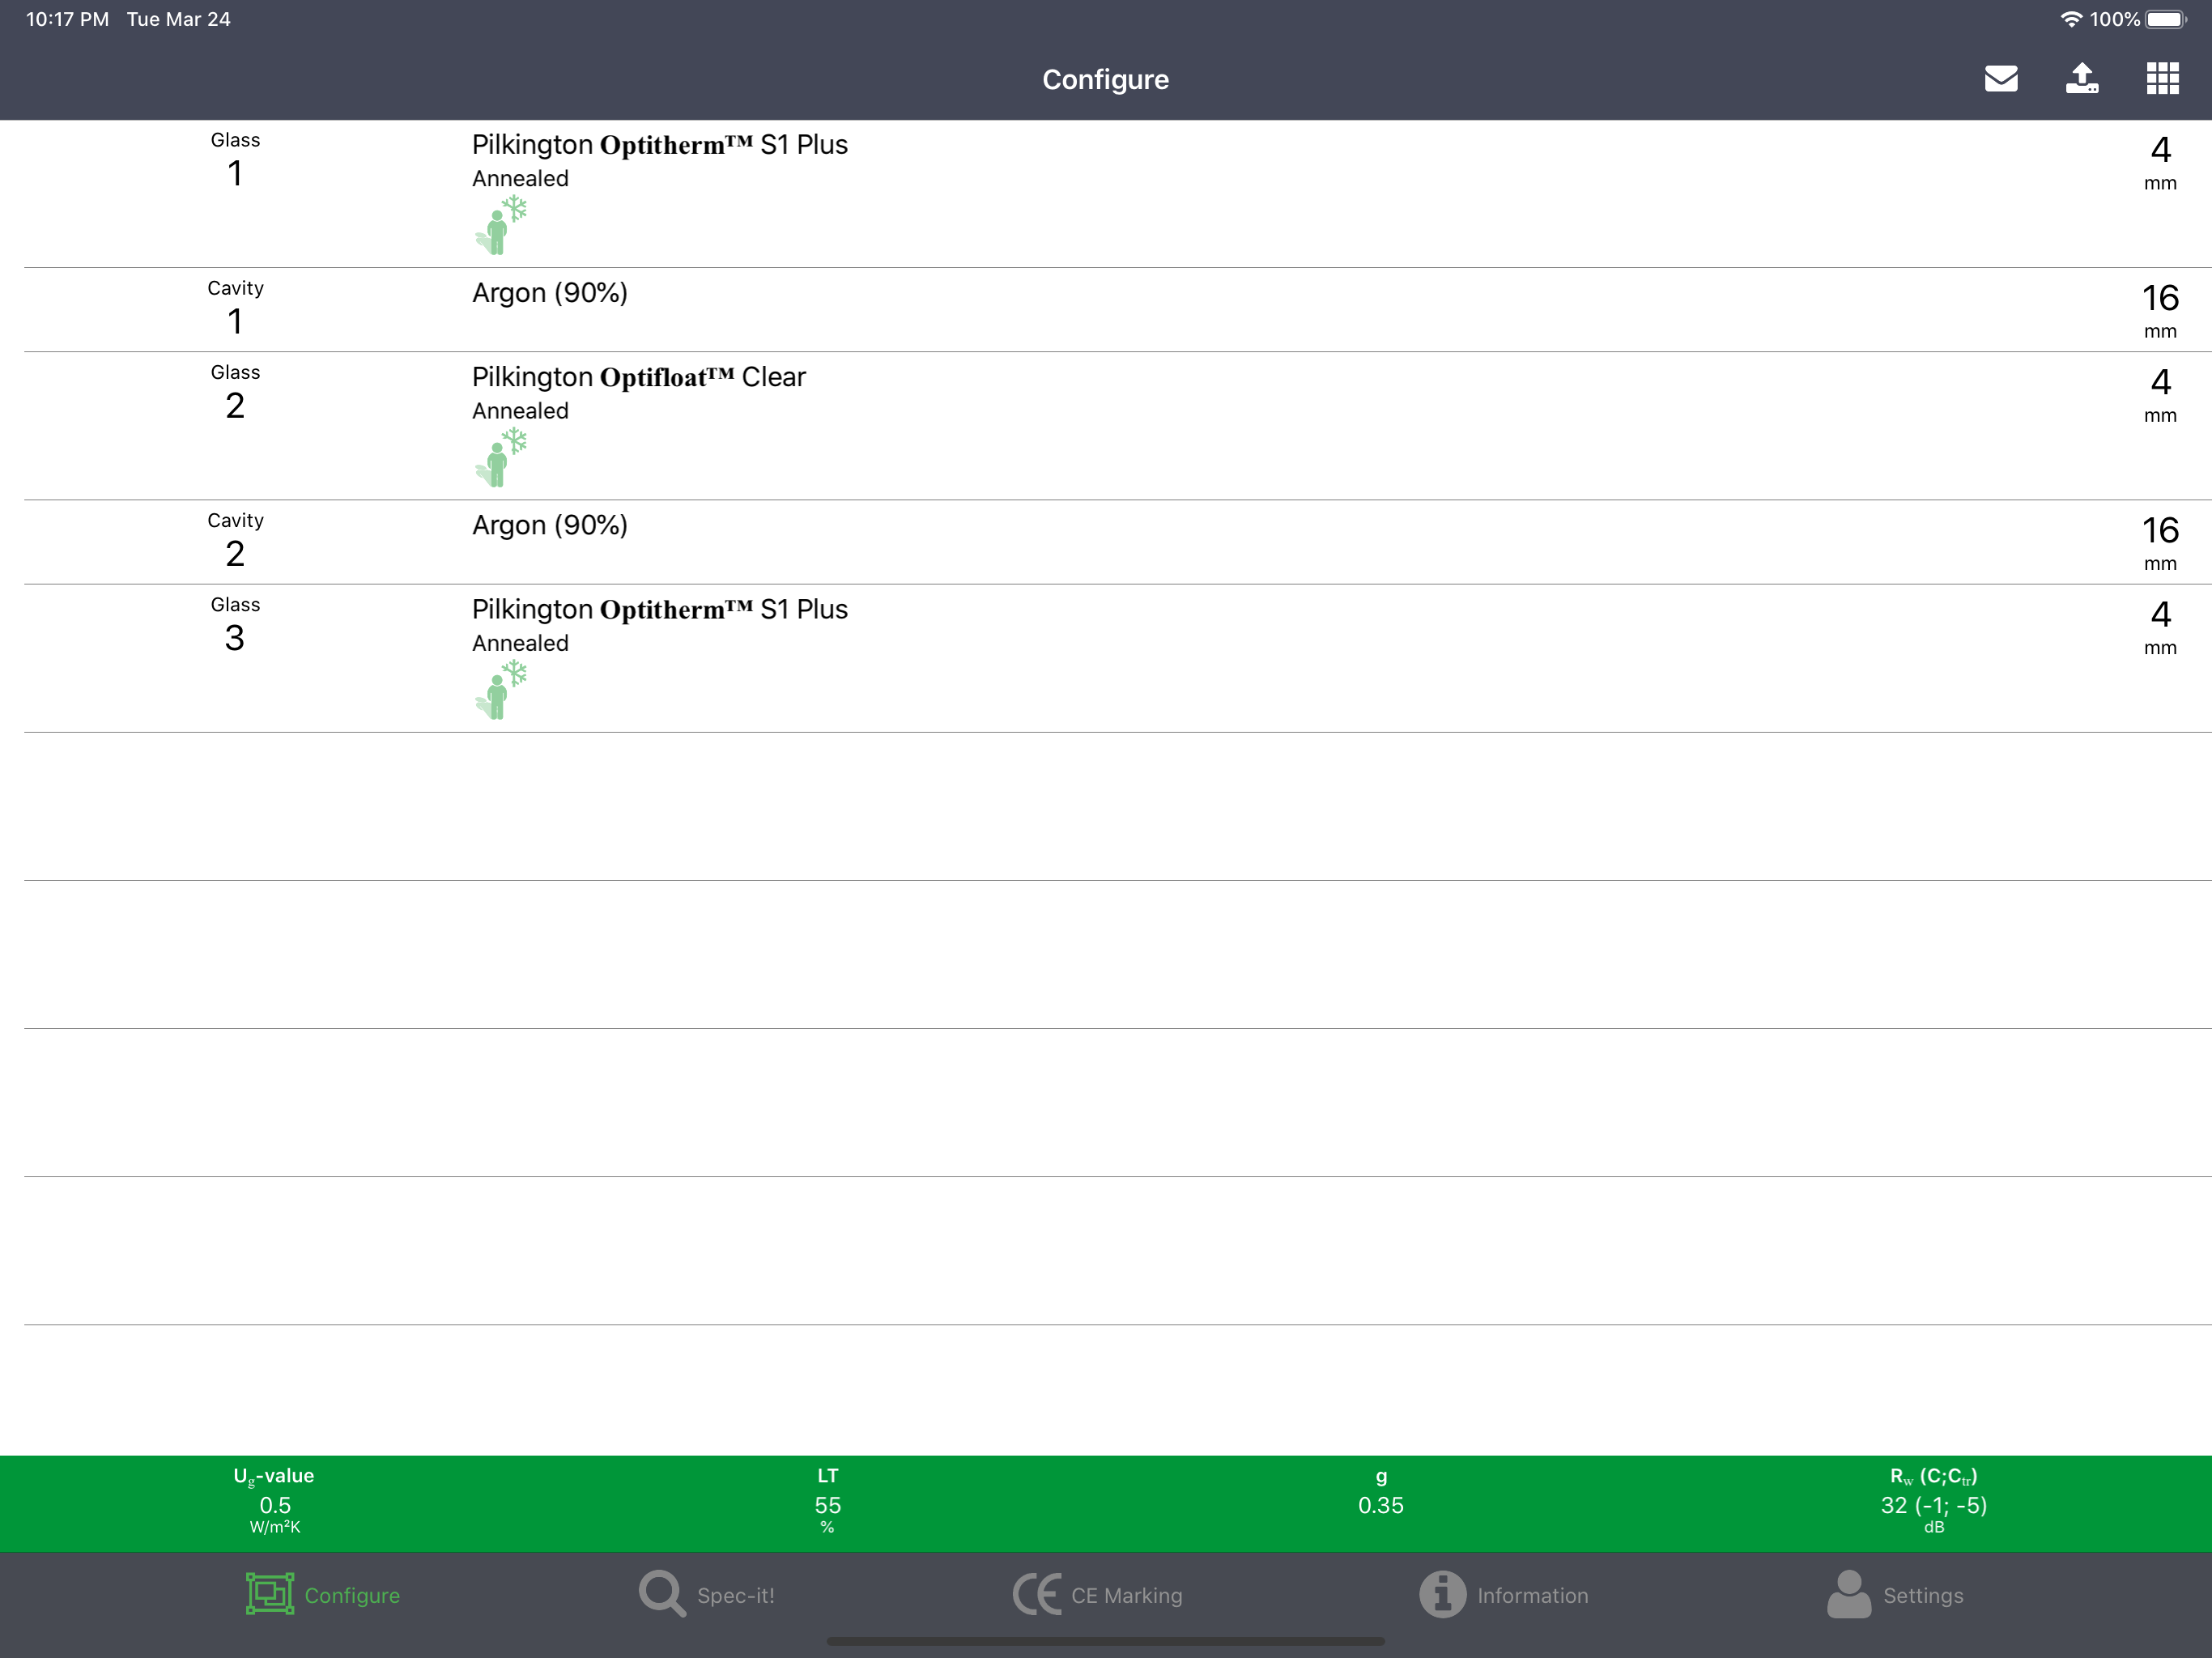Open the CE Marking tab
This screenshot has height=1658, width=2212.
pos(1097,1595)
